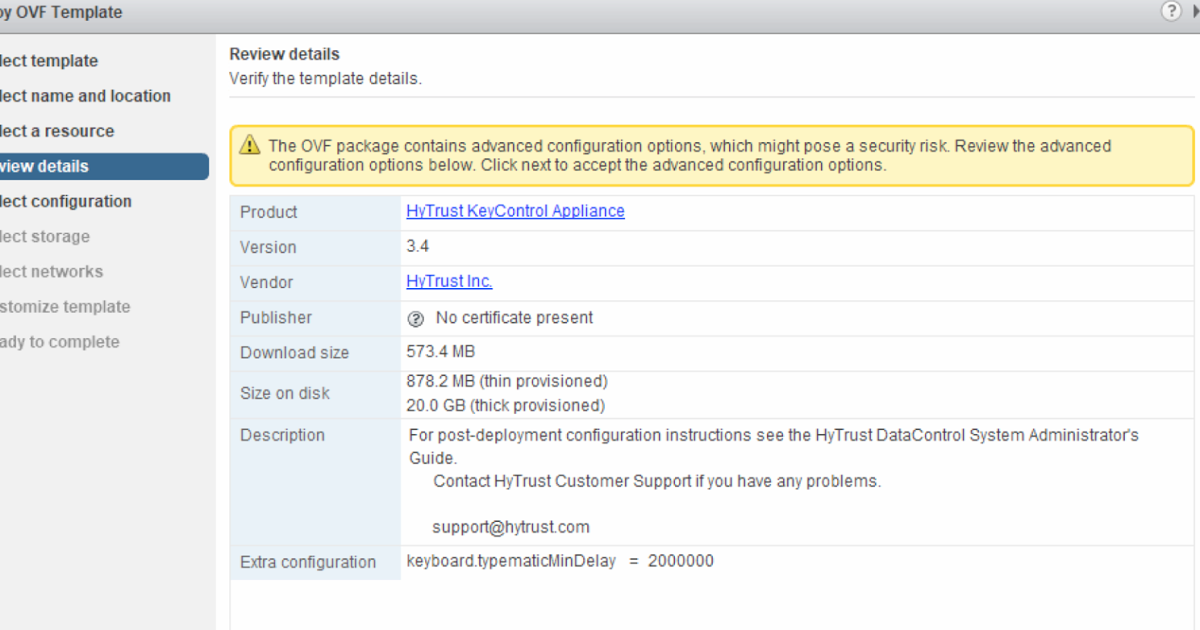Go to Select configuration step

[67, 201]
